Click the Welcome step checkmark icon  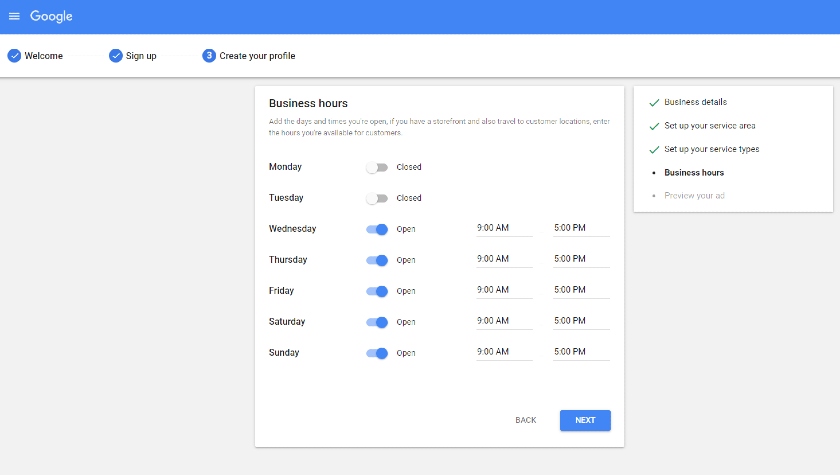click(14, 56)
